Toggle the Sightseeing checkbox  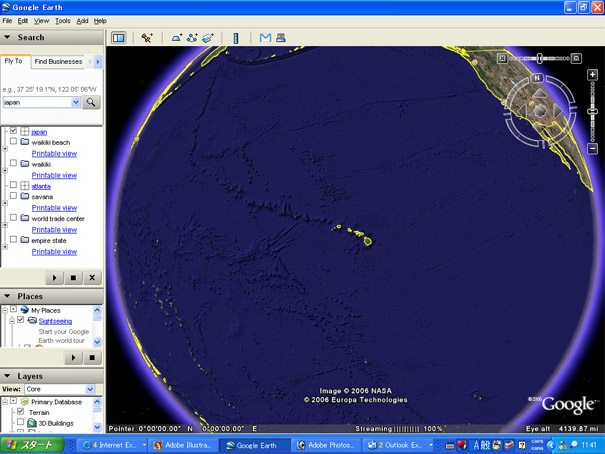pyautogui.click(x=21, y=320)
